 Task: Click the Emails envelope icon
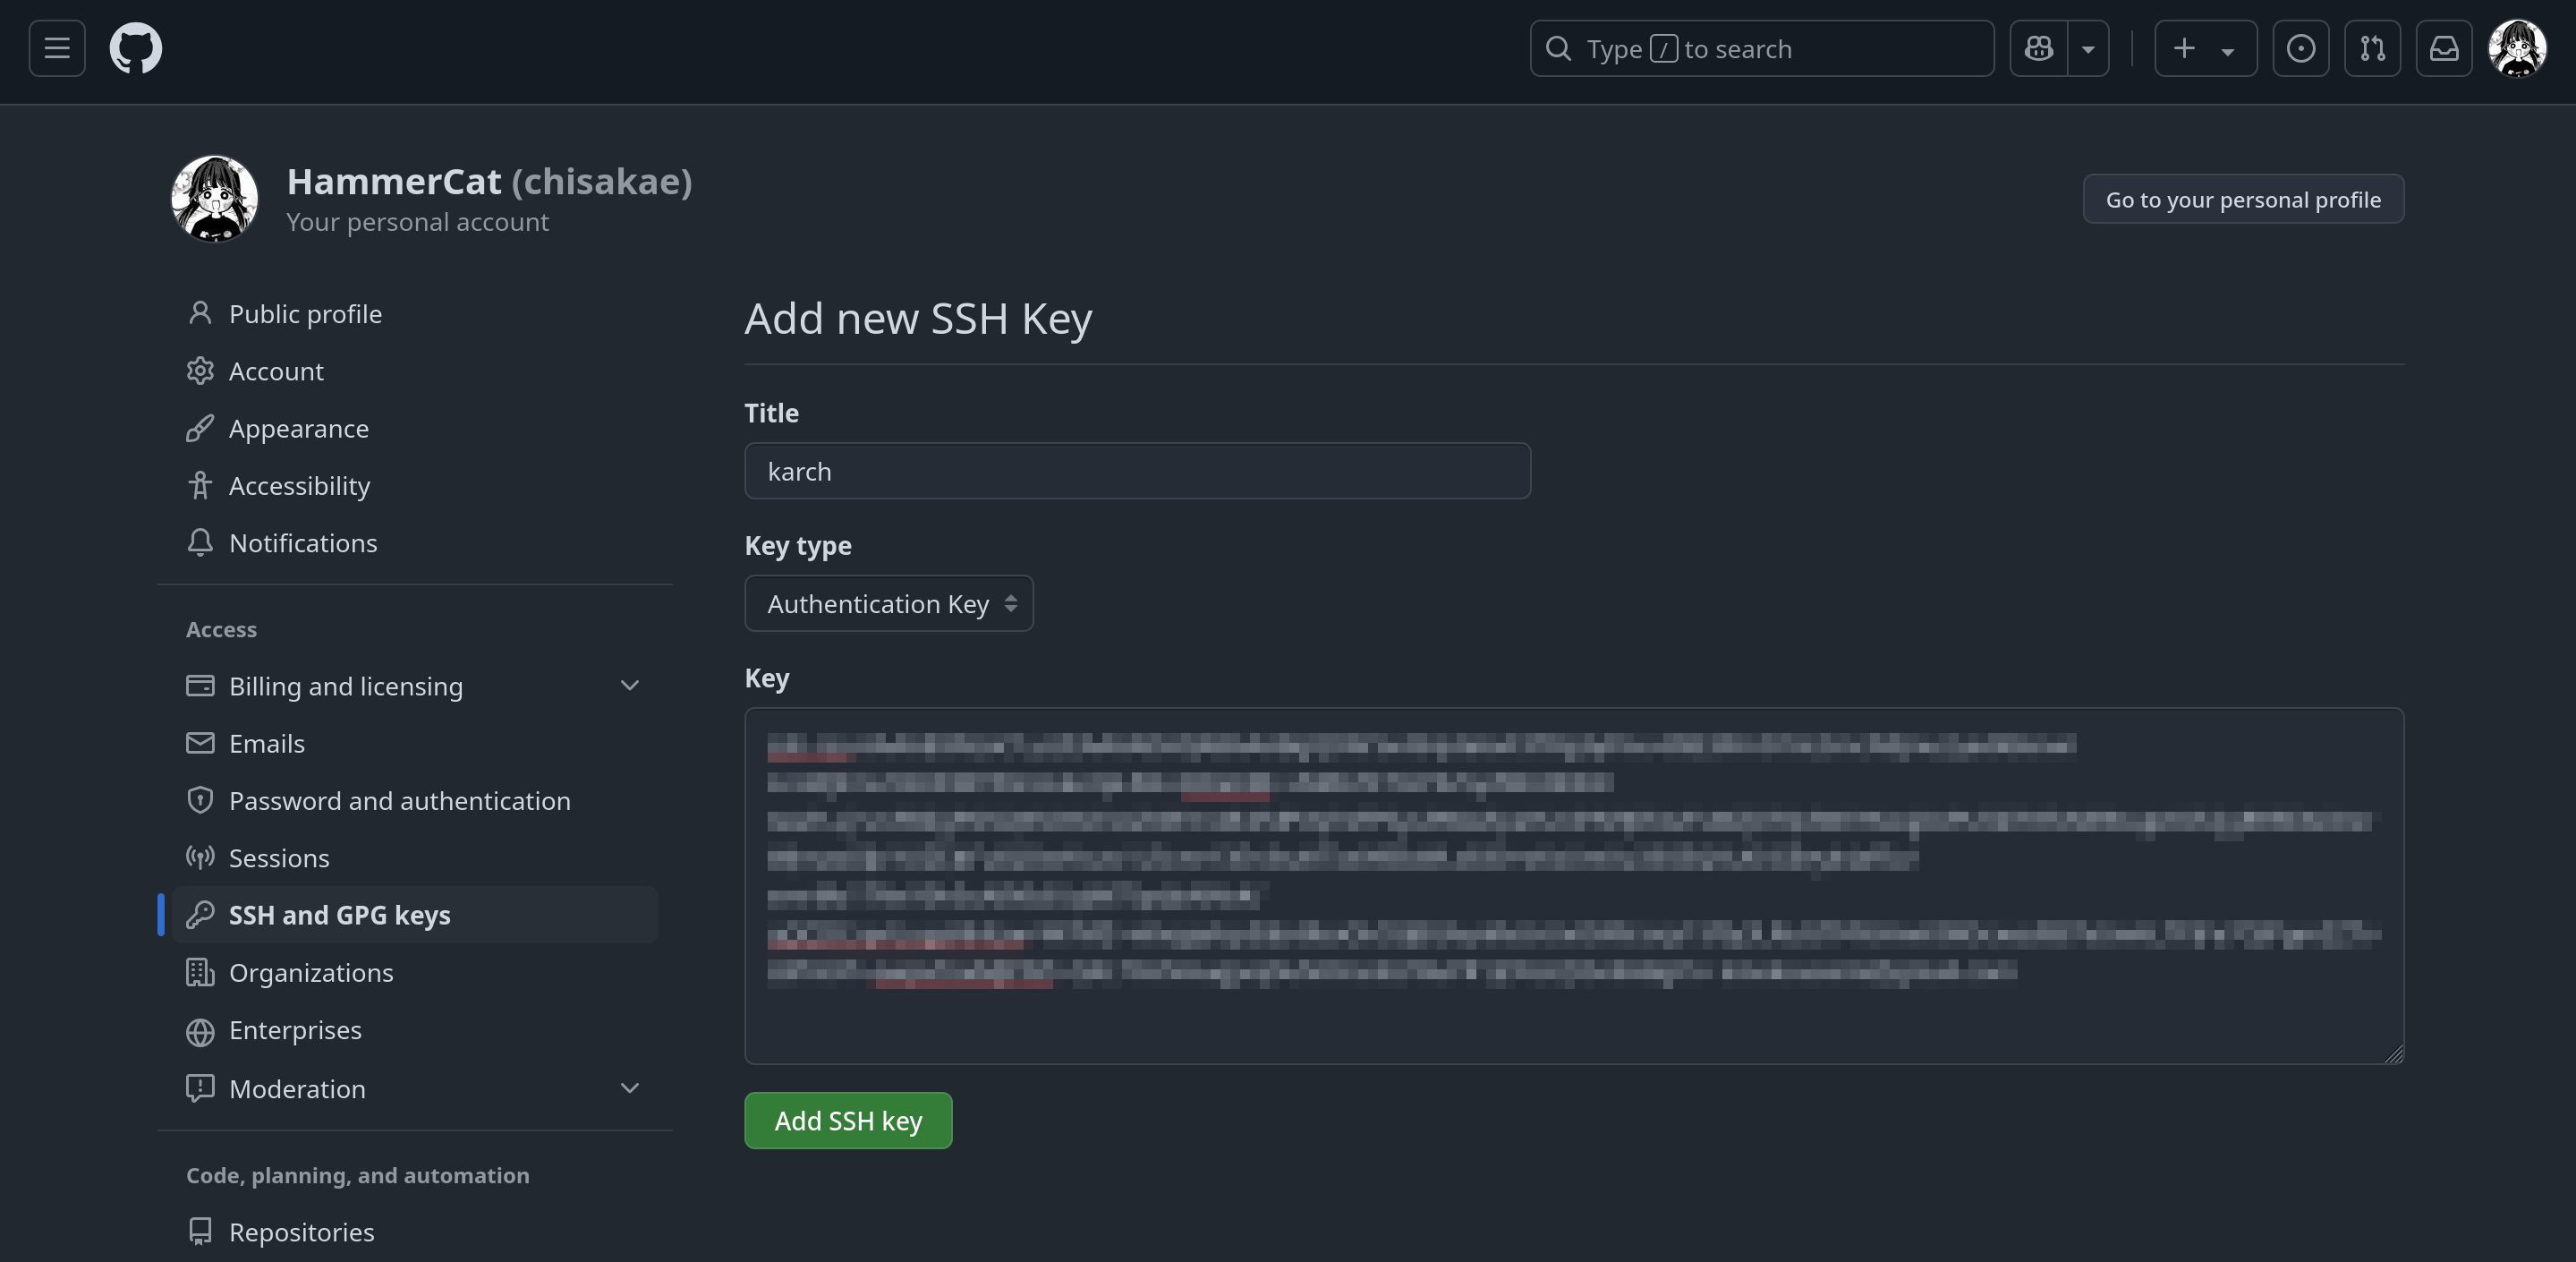click(x=200, y=743)
